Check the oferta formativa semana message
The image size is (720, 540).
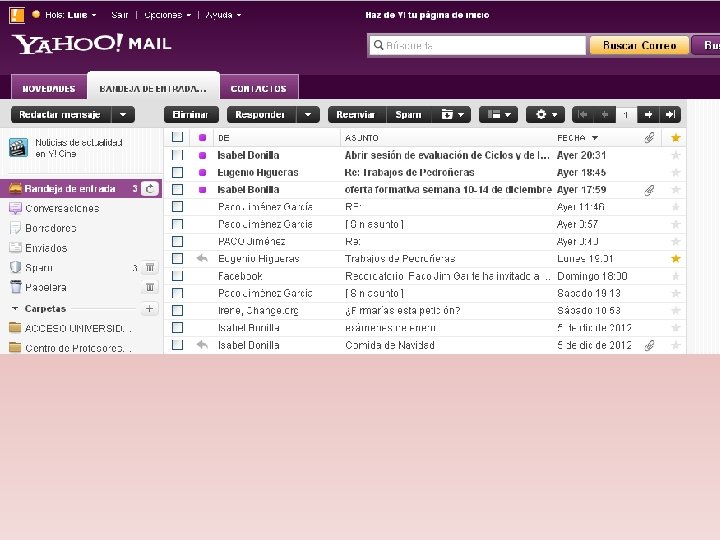tap(177, 190)
